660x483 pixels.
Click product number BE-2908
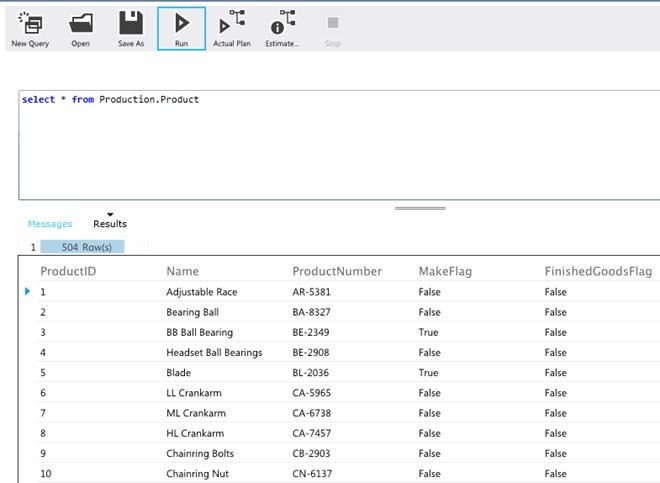click(311, 352)
